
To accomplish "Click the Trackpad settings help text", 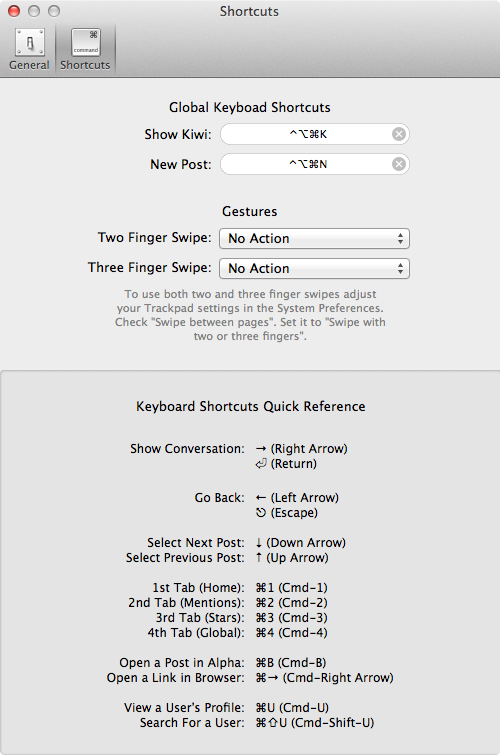I will point(250,315).
